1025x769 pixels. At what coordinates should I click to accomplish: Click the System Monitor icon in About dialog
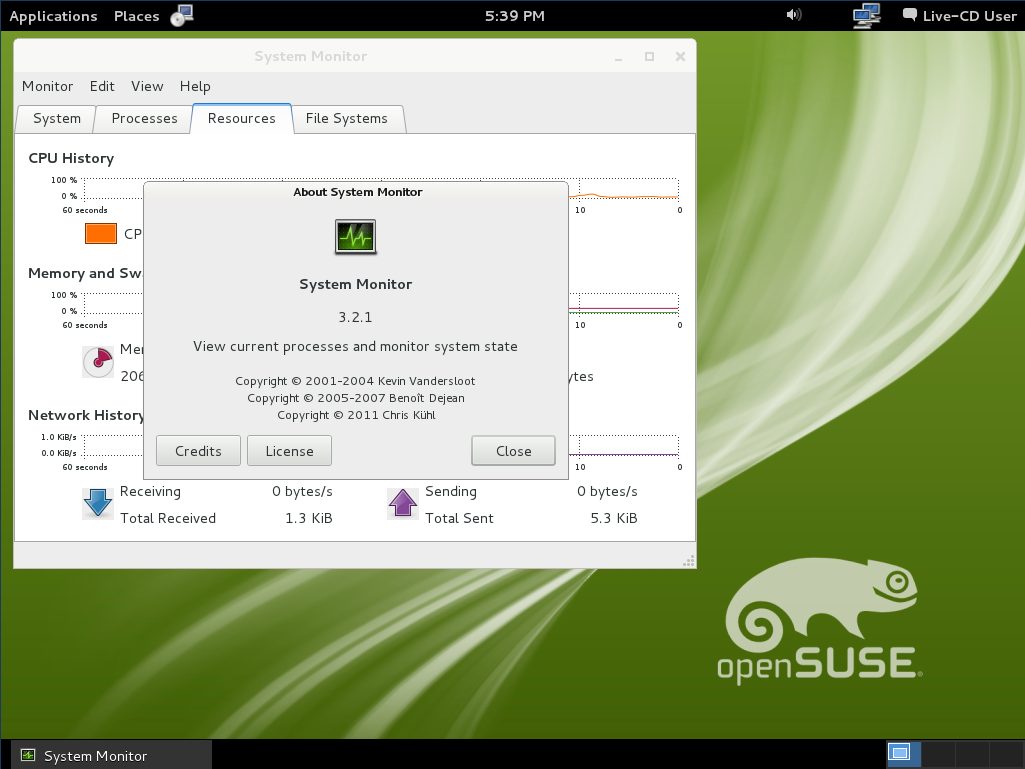(x=356, y=236)
